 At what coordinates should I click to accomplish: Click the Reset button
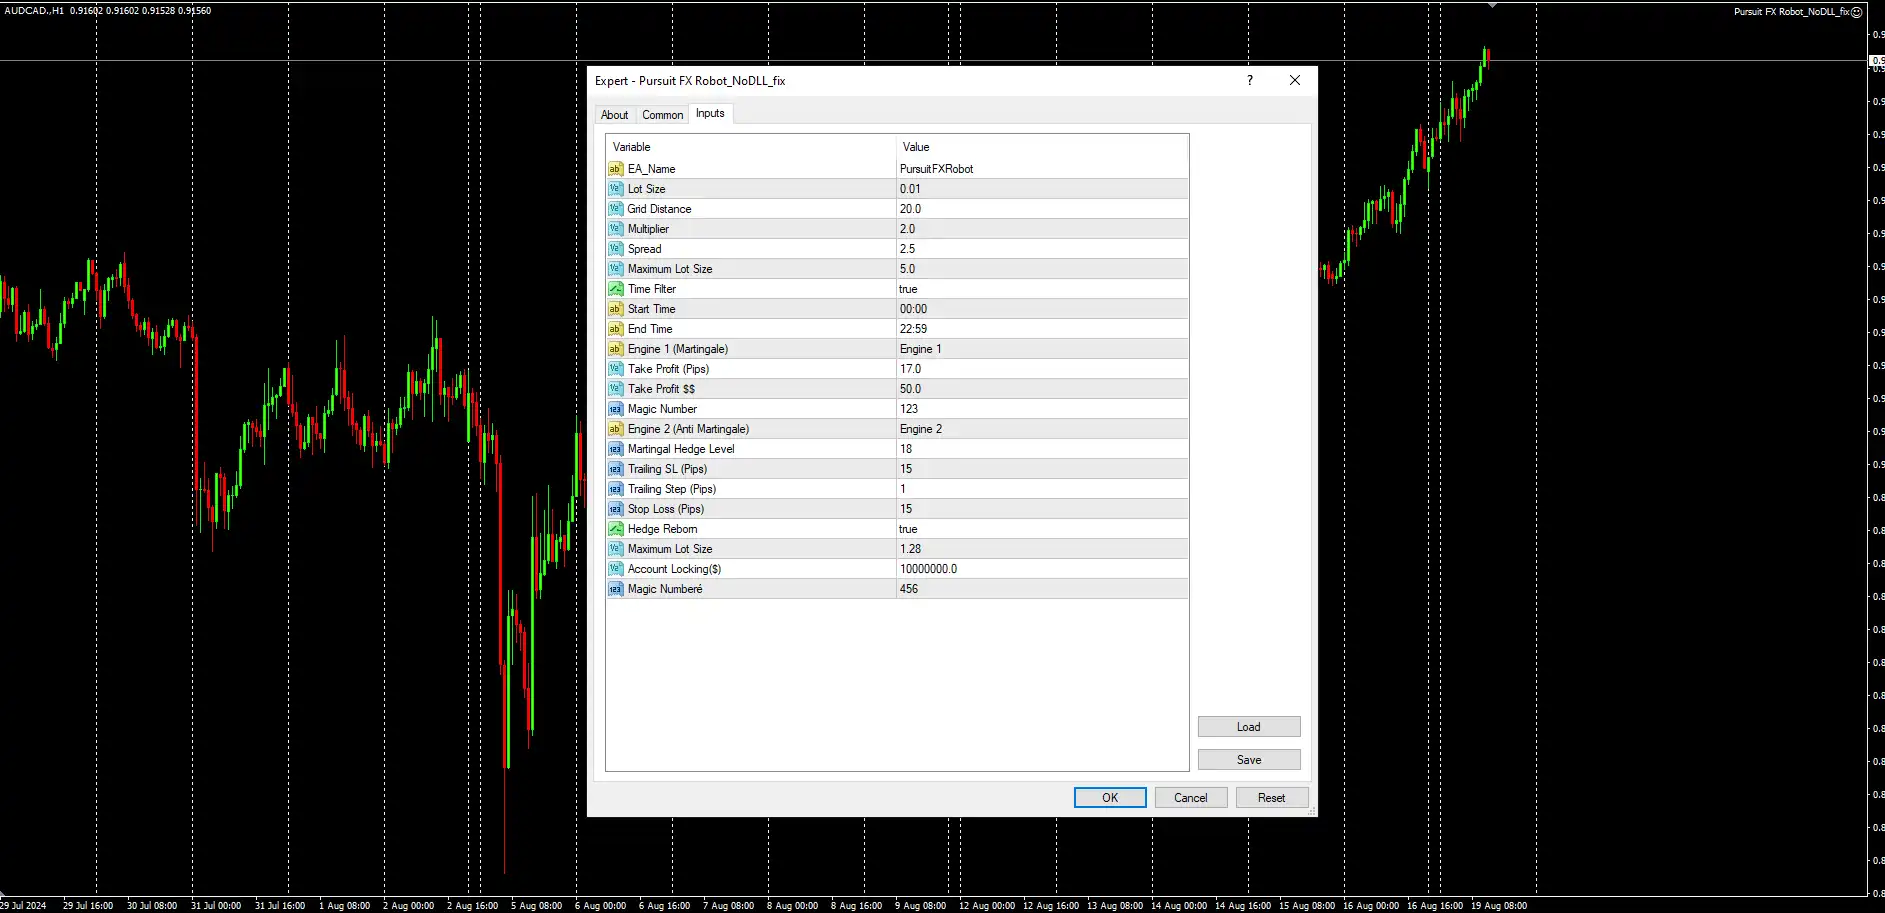[1272, 797]
